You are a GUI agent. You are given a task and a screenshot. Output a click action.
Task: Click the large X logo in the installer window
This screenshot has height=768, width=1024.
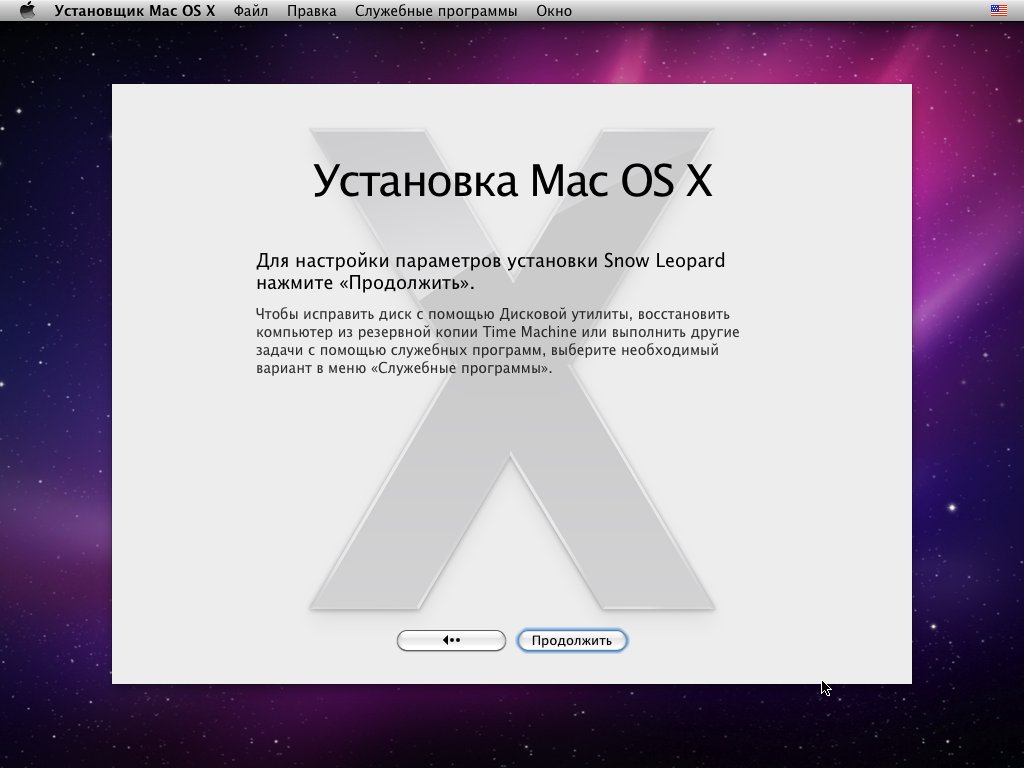pyautogui.click(x=511, y=500)
